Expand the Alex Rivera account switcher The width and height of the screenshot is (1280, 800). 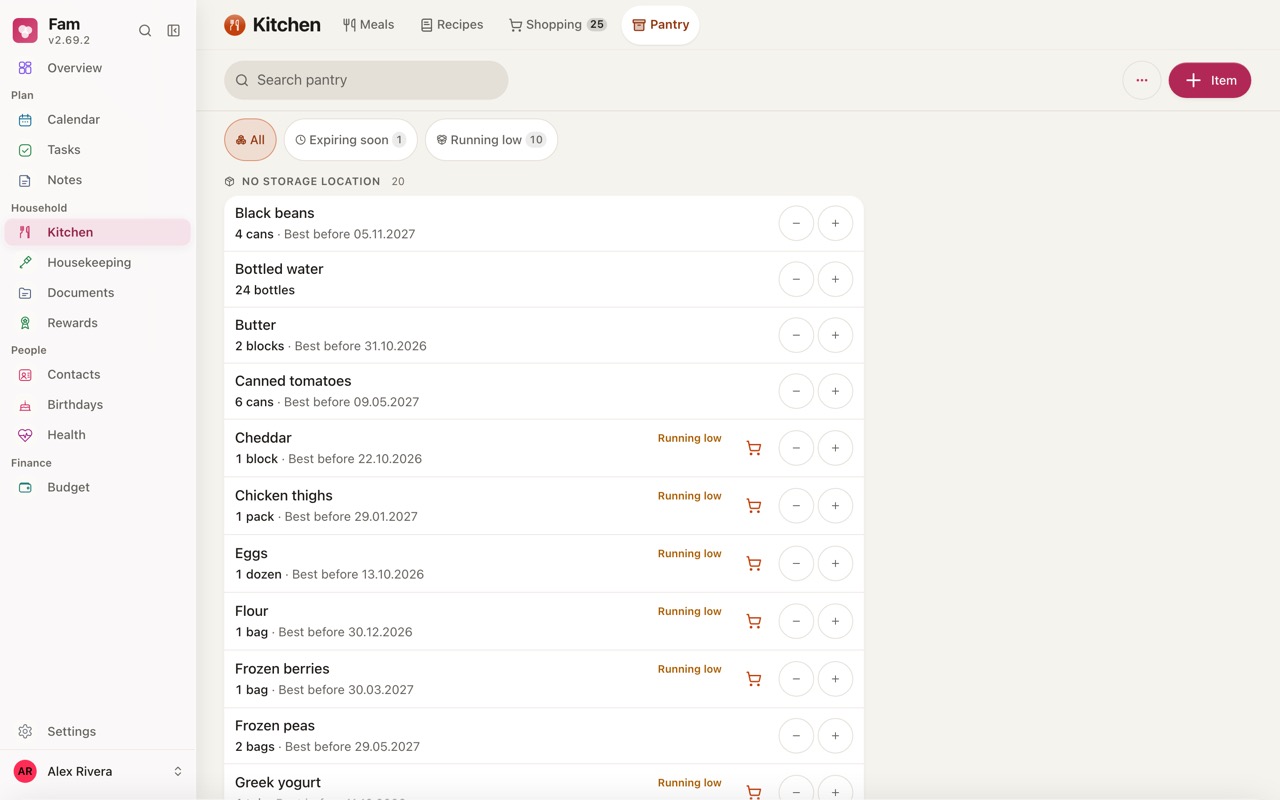[98, 772]
